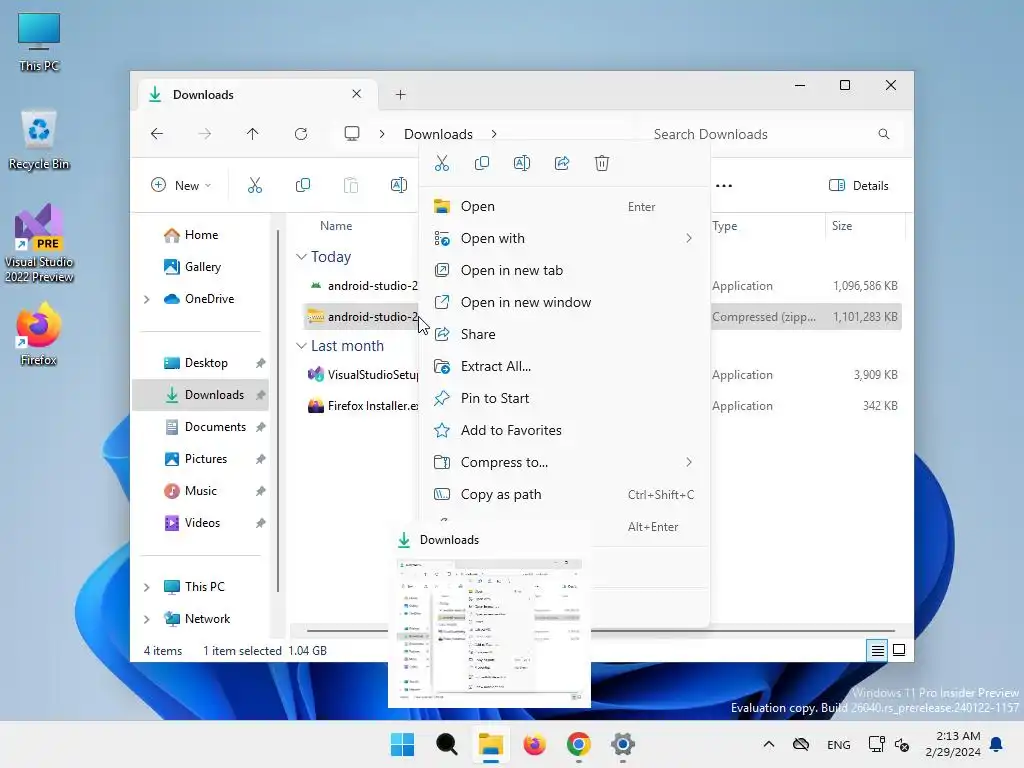Image resolution: width=1024 pixels, height=768 pixels.
Task: Open Firefox from the taskbar
Action: (x=534, y=744)
